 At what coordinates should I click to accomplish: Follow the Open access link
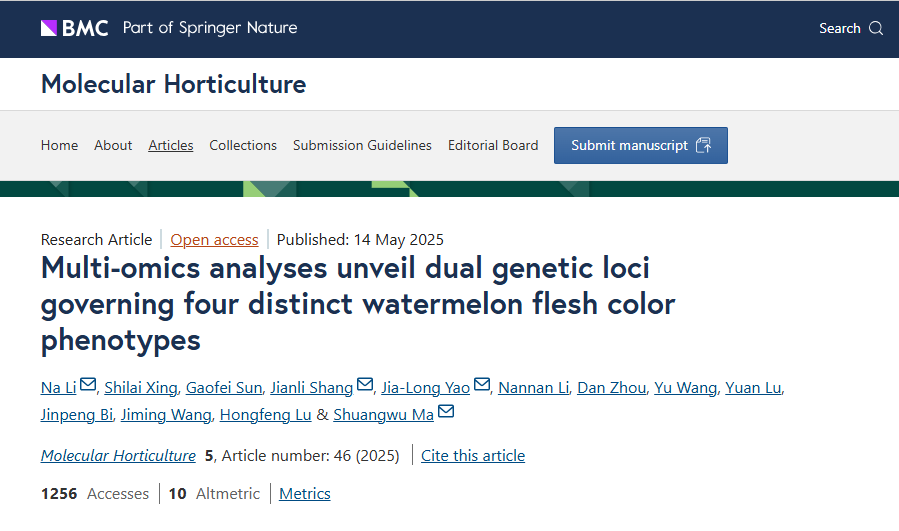(x=214, y=239)
